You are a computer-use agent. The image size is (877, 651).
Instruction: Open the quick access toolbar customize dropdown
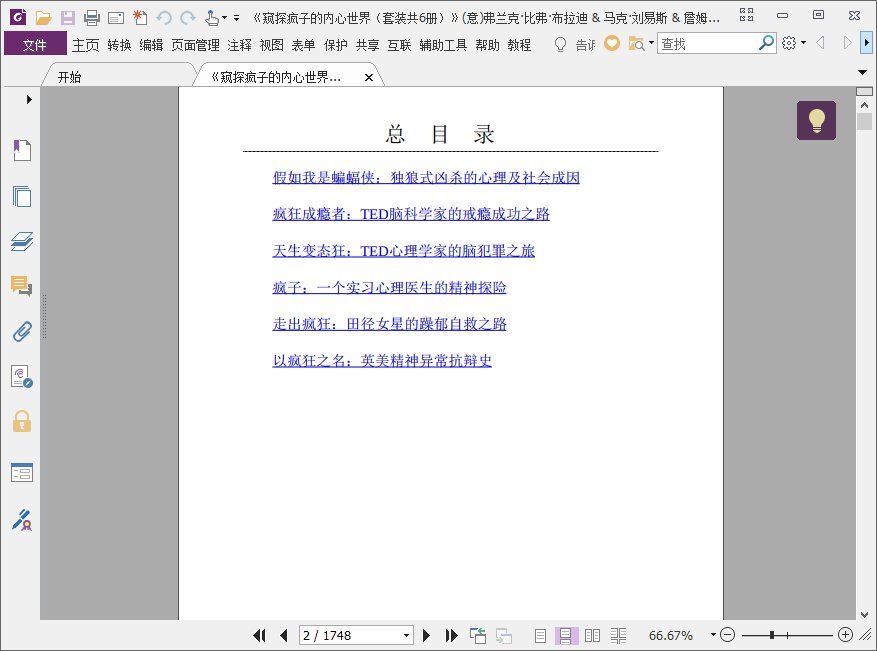237,18
